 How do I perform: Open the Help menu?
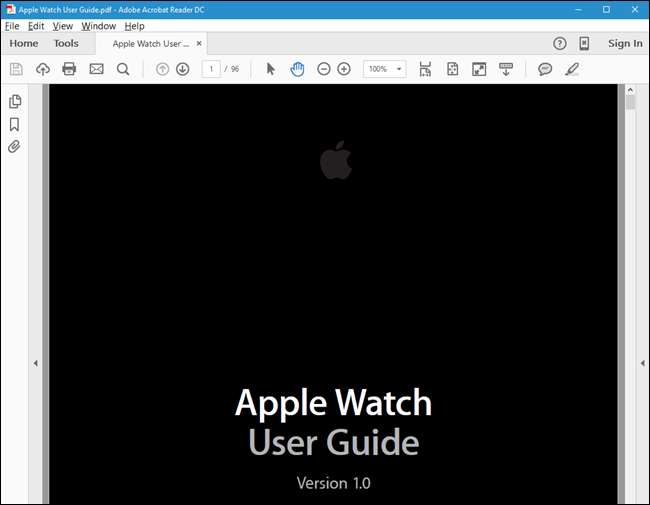click(134, 26)
